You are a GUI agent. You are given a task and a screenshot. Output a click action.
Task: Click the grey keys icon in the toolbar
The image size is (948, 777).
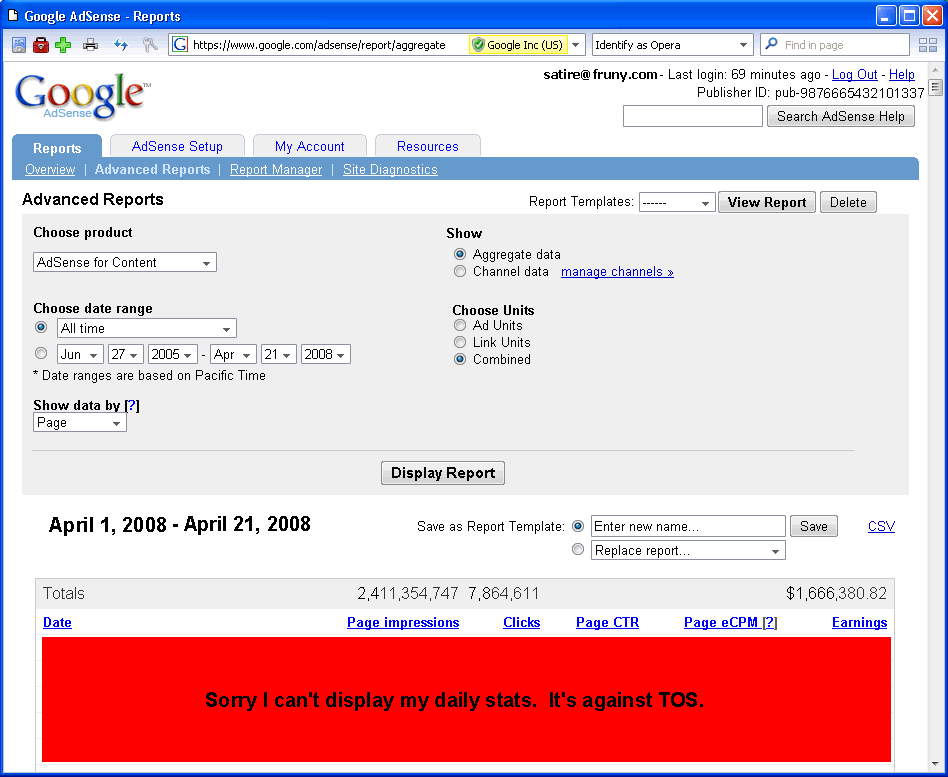[x=149, y=45]
